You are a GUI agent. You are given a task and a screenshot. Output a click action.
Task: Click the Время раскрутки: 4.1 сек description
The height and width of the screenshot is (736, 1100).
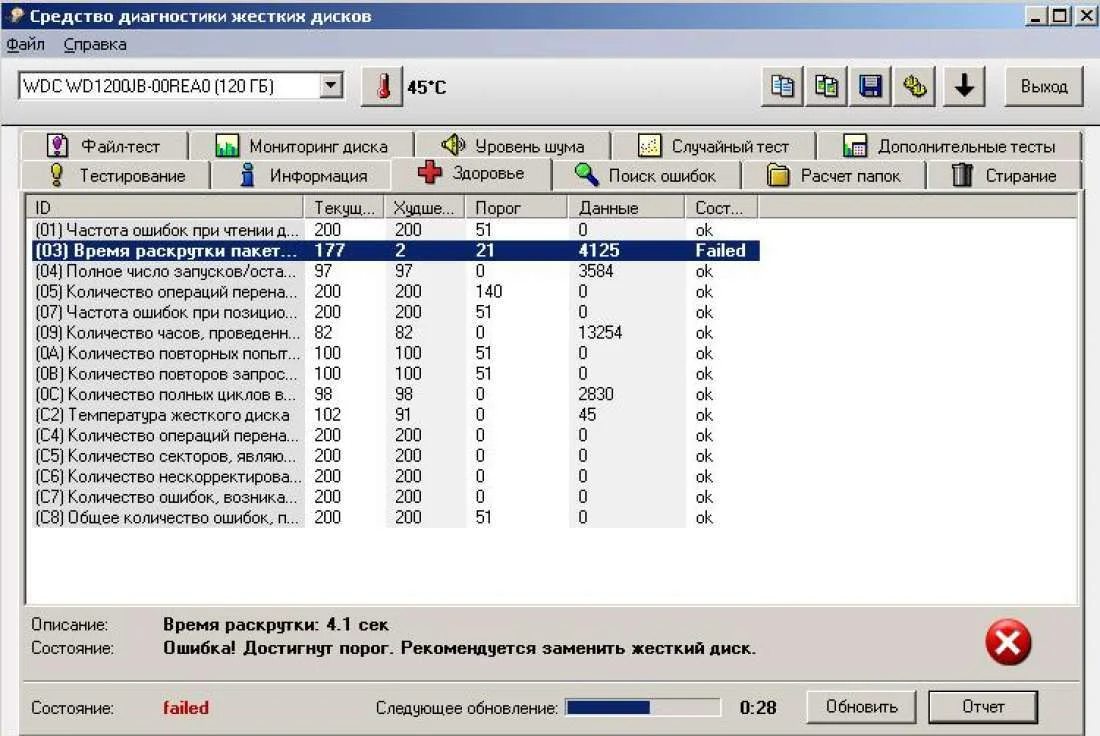[x=276, y=624]
